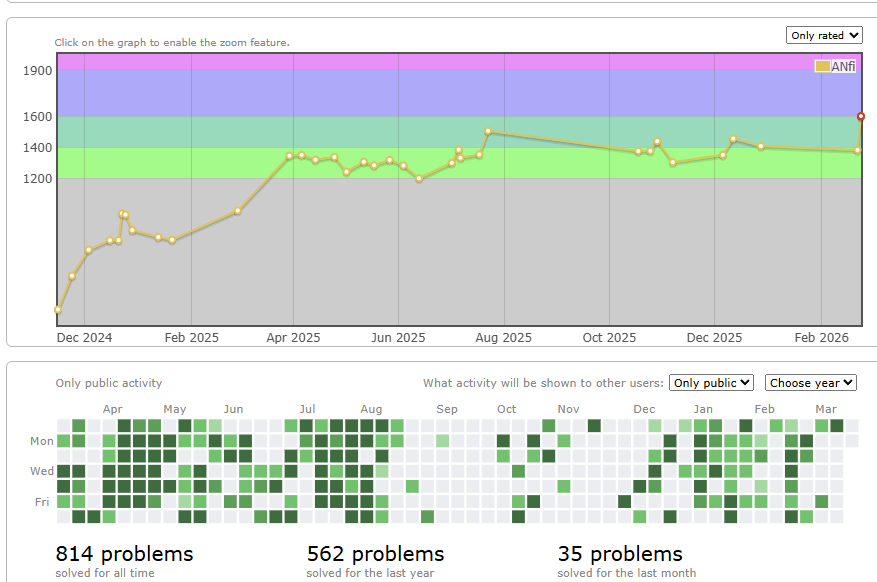
Task: Click the "Nov" month label on activity heatmap
Action: (x=568, y=409)
